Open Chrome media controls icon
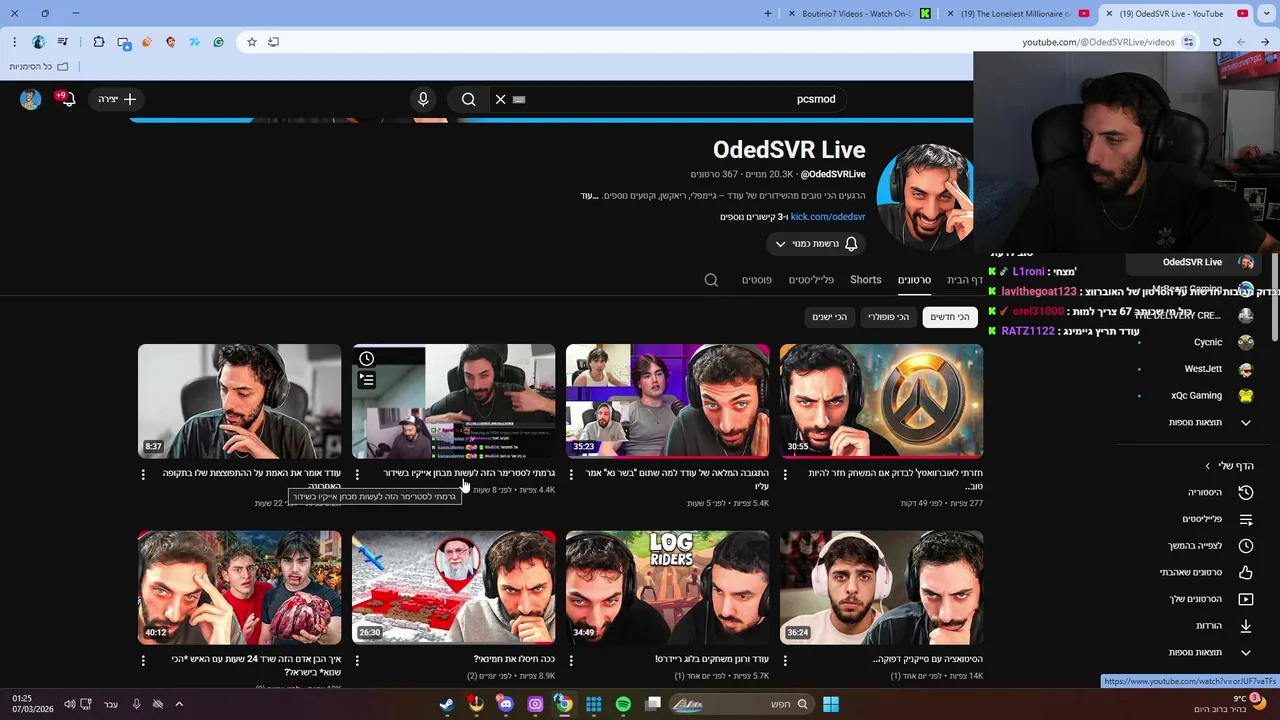 (x=62, y=42)
